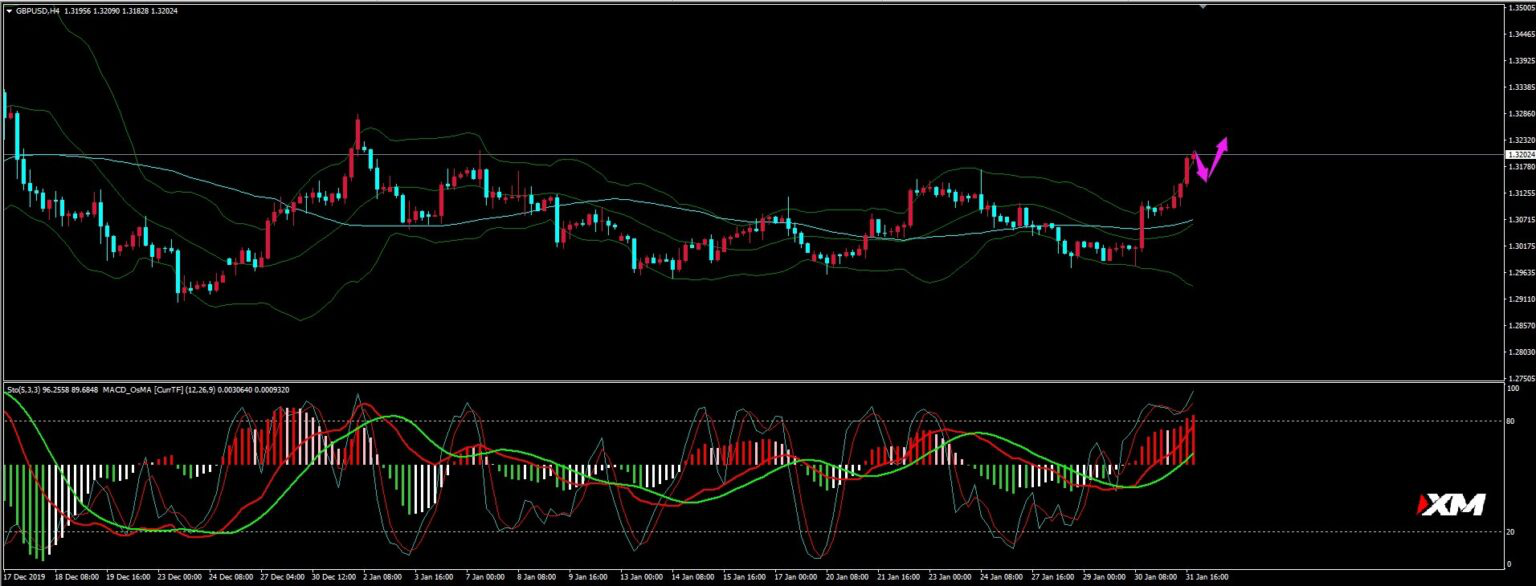
Task: Click the 31 Jan 16:00 time label
Action: [x=1206, y=578]
